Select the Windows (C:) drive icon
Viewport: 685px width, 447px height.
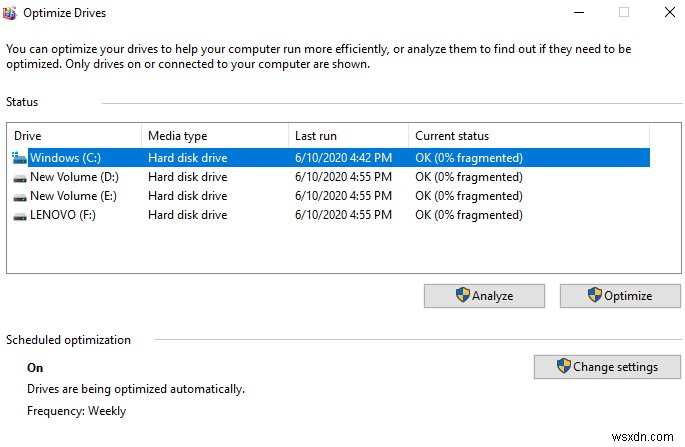[19, 158]
